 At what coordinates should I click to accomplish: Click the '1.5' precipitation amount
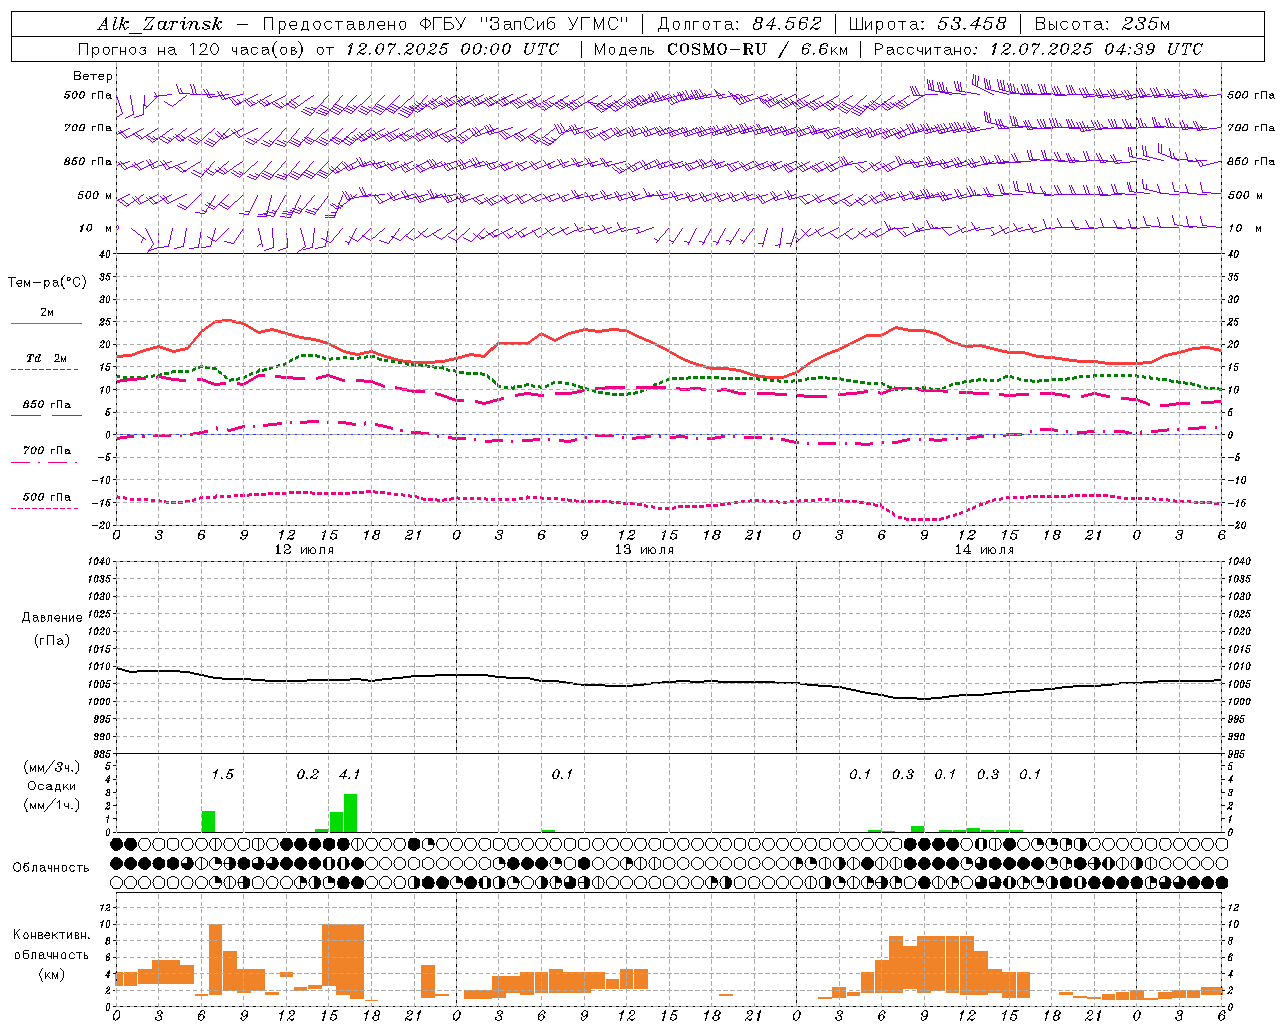[222, 774]
